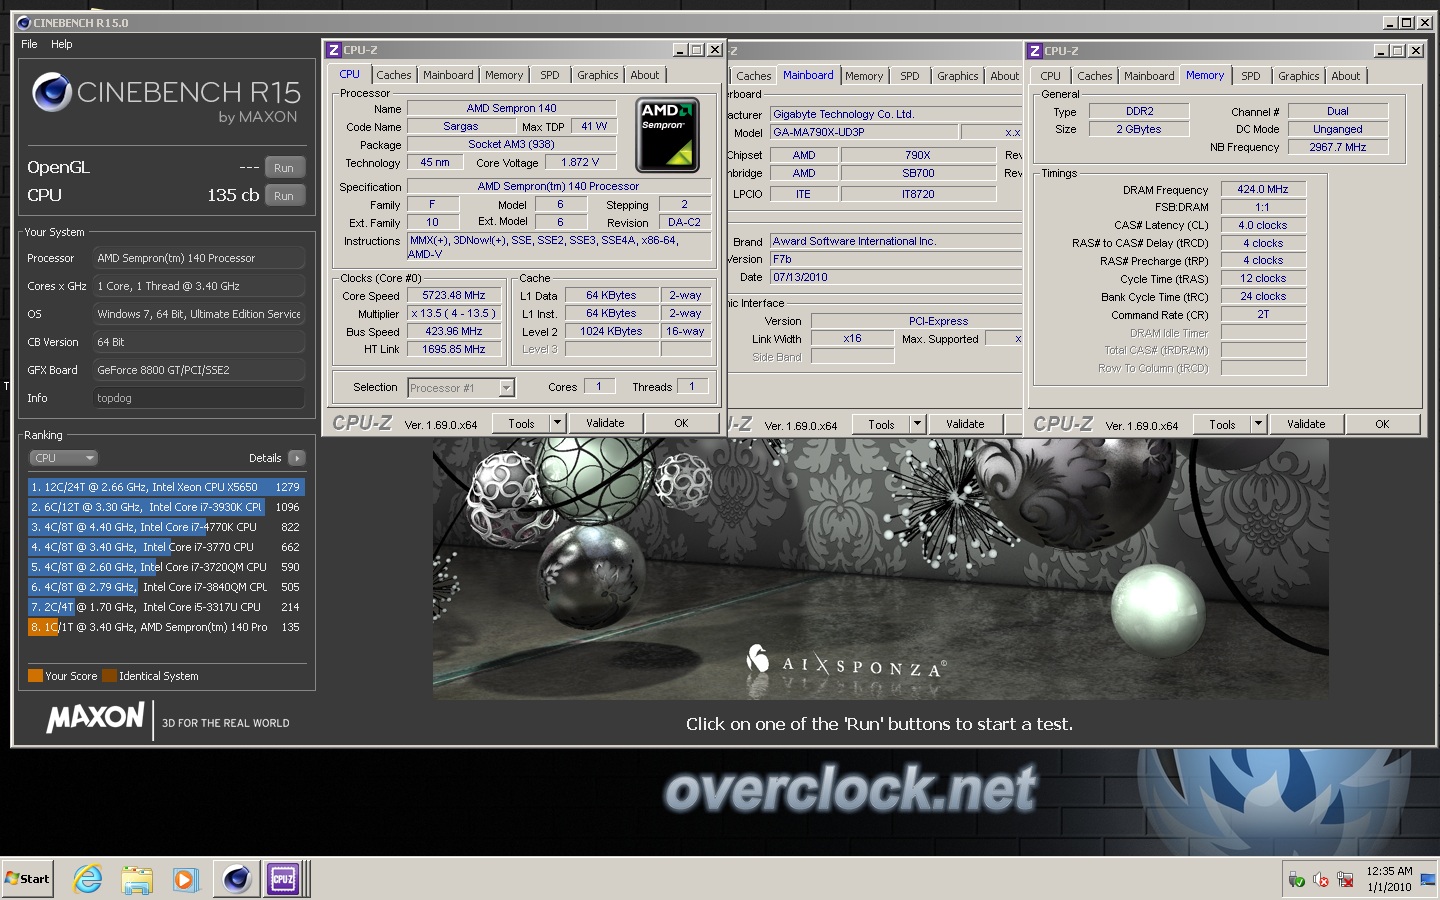The image size is (1440, 900).
Task: Click the rendered Cinebench scene image
Action: click(880, 569)
